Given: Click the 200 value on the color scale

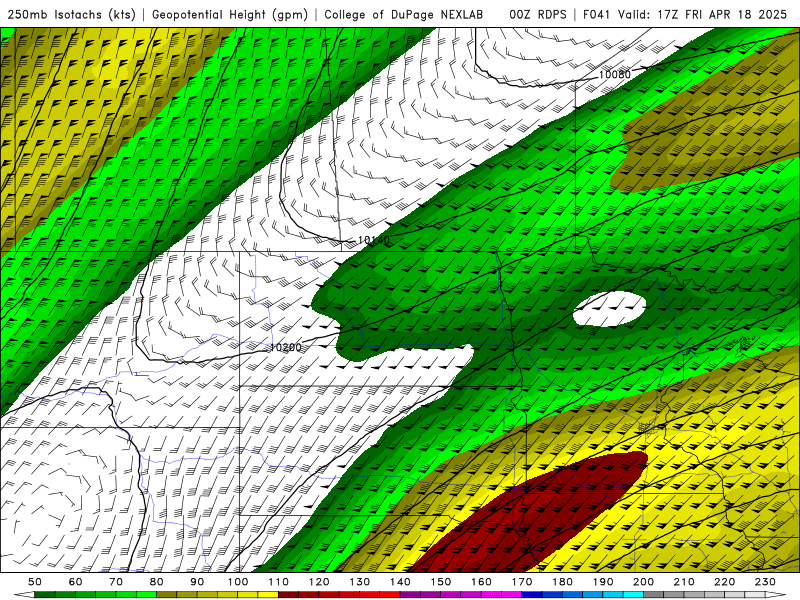Looking at the screenshot, I should pyautogui.click(x=644, y=582).
